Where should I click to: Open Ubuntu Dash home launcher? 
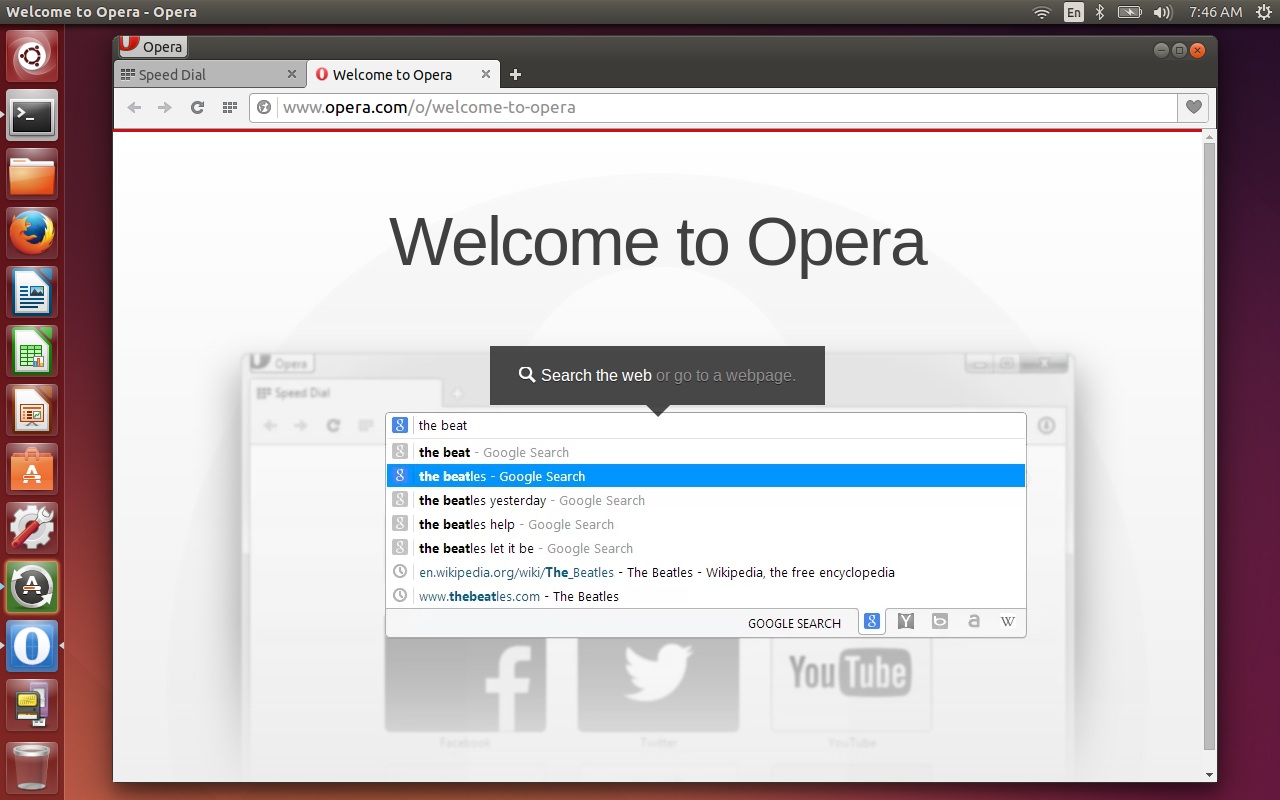pyautogui.click(x=33, y=56)
